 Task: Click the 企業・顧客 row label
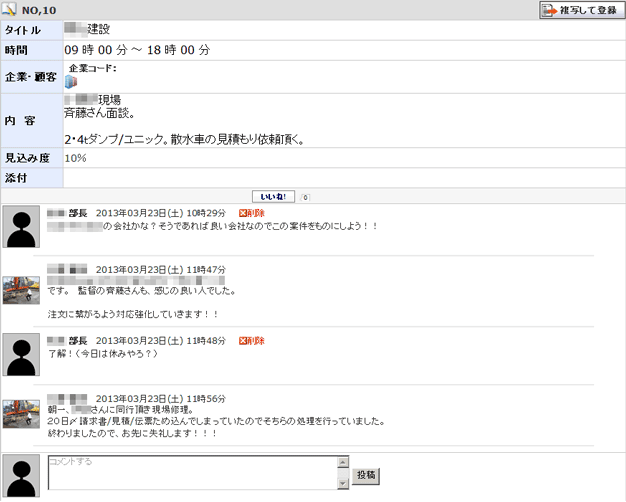tap(30, 77)
